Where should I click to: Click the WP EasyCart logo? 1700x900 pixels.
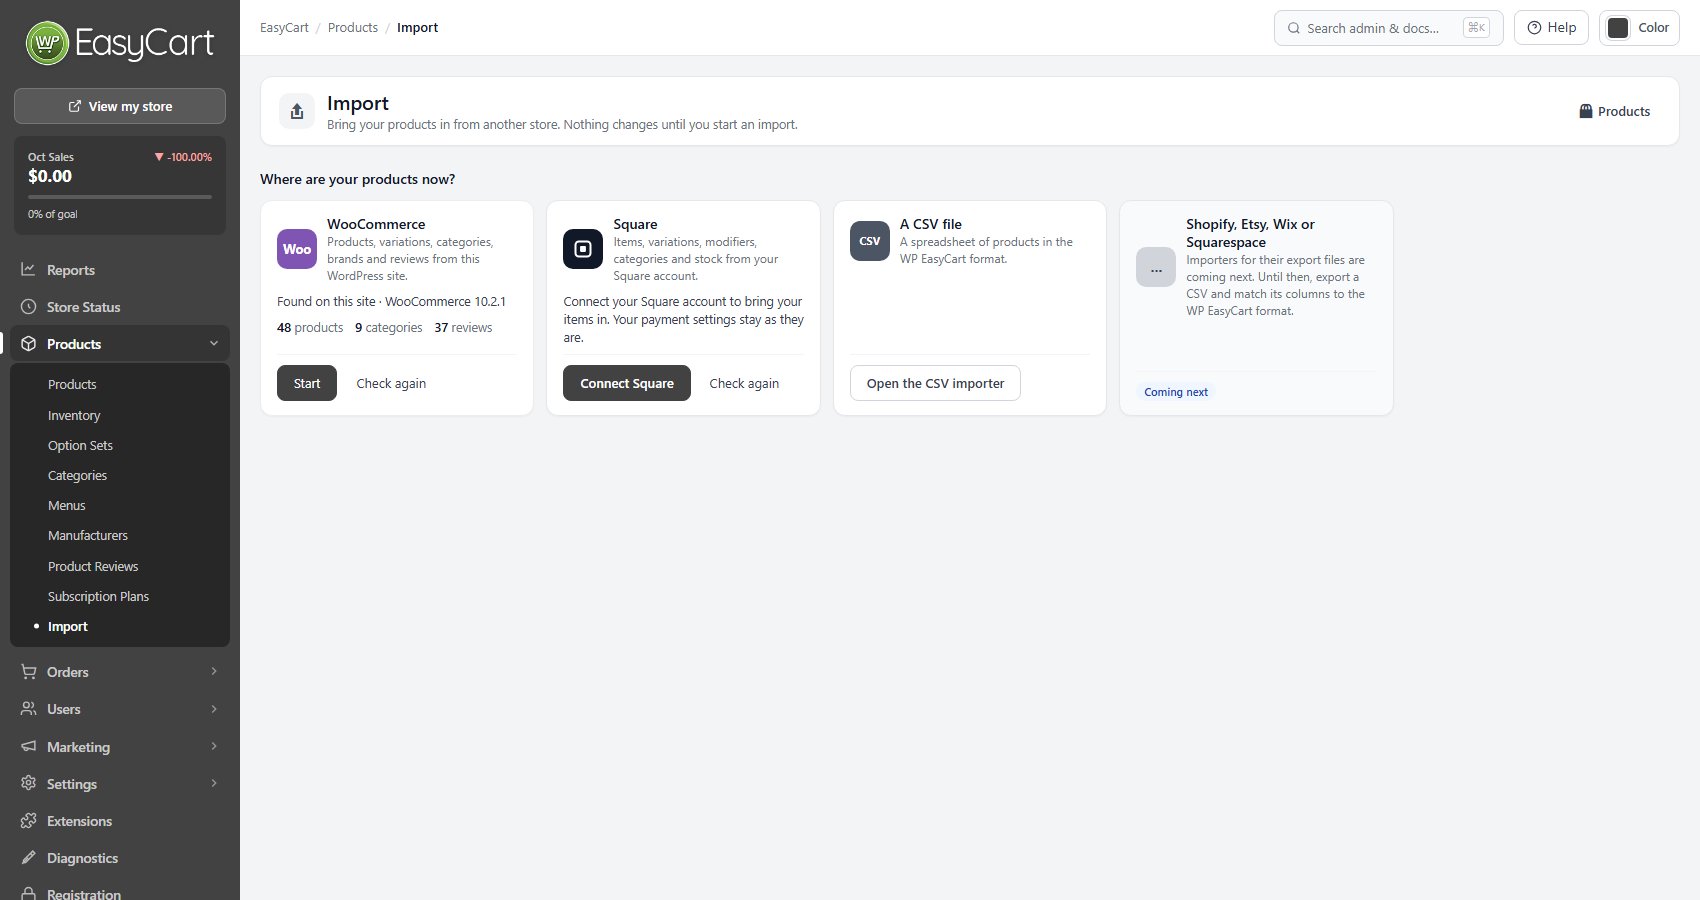pos(120,43)
